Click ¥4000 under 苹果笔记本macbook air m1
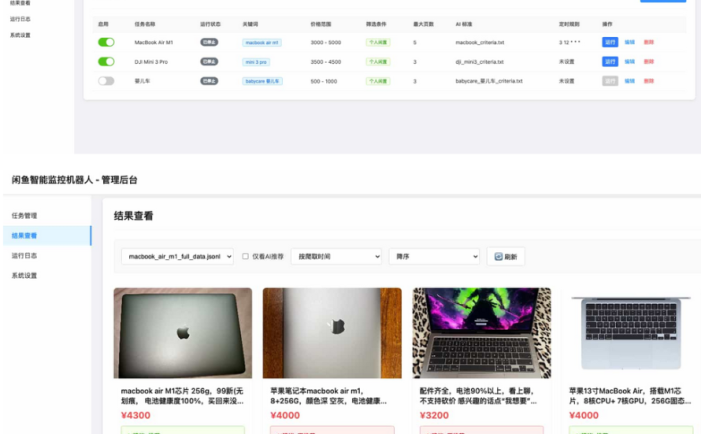701x434 pixels. click(285, 416)
